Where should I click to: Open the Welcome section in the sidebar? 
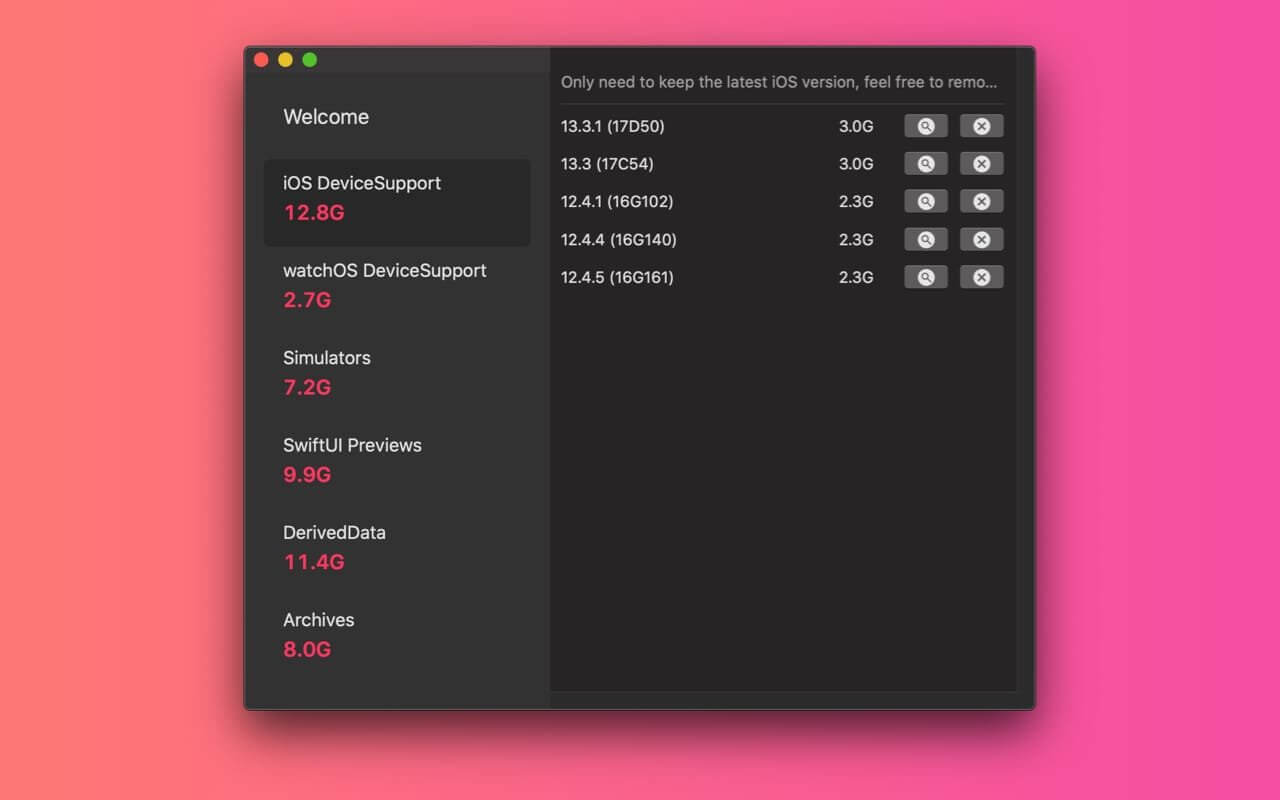pyautogui.click(x=326, y=117)
